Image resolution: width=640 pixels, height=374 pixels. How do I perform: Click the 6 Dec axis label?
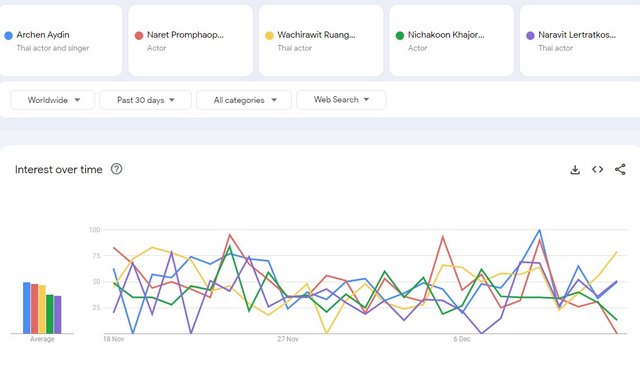[462, 339]
